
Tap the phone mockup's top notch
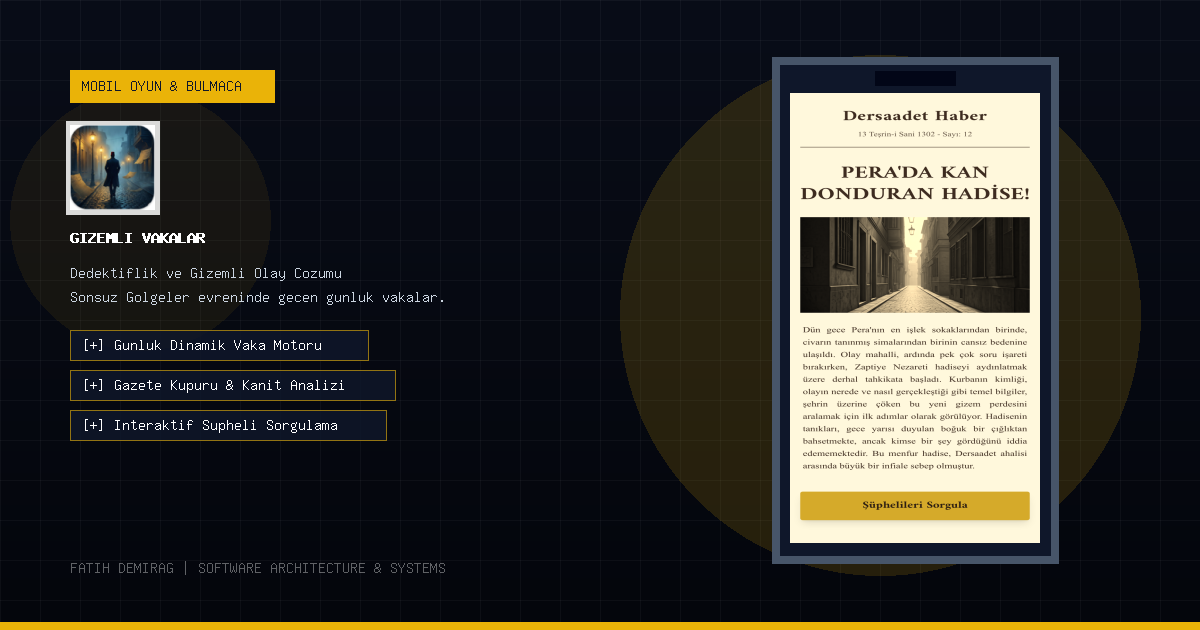click(x=915, y=78)
